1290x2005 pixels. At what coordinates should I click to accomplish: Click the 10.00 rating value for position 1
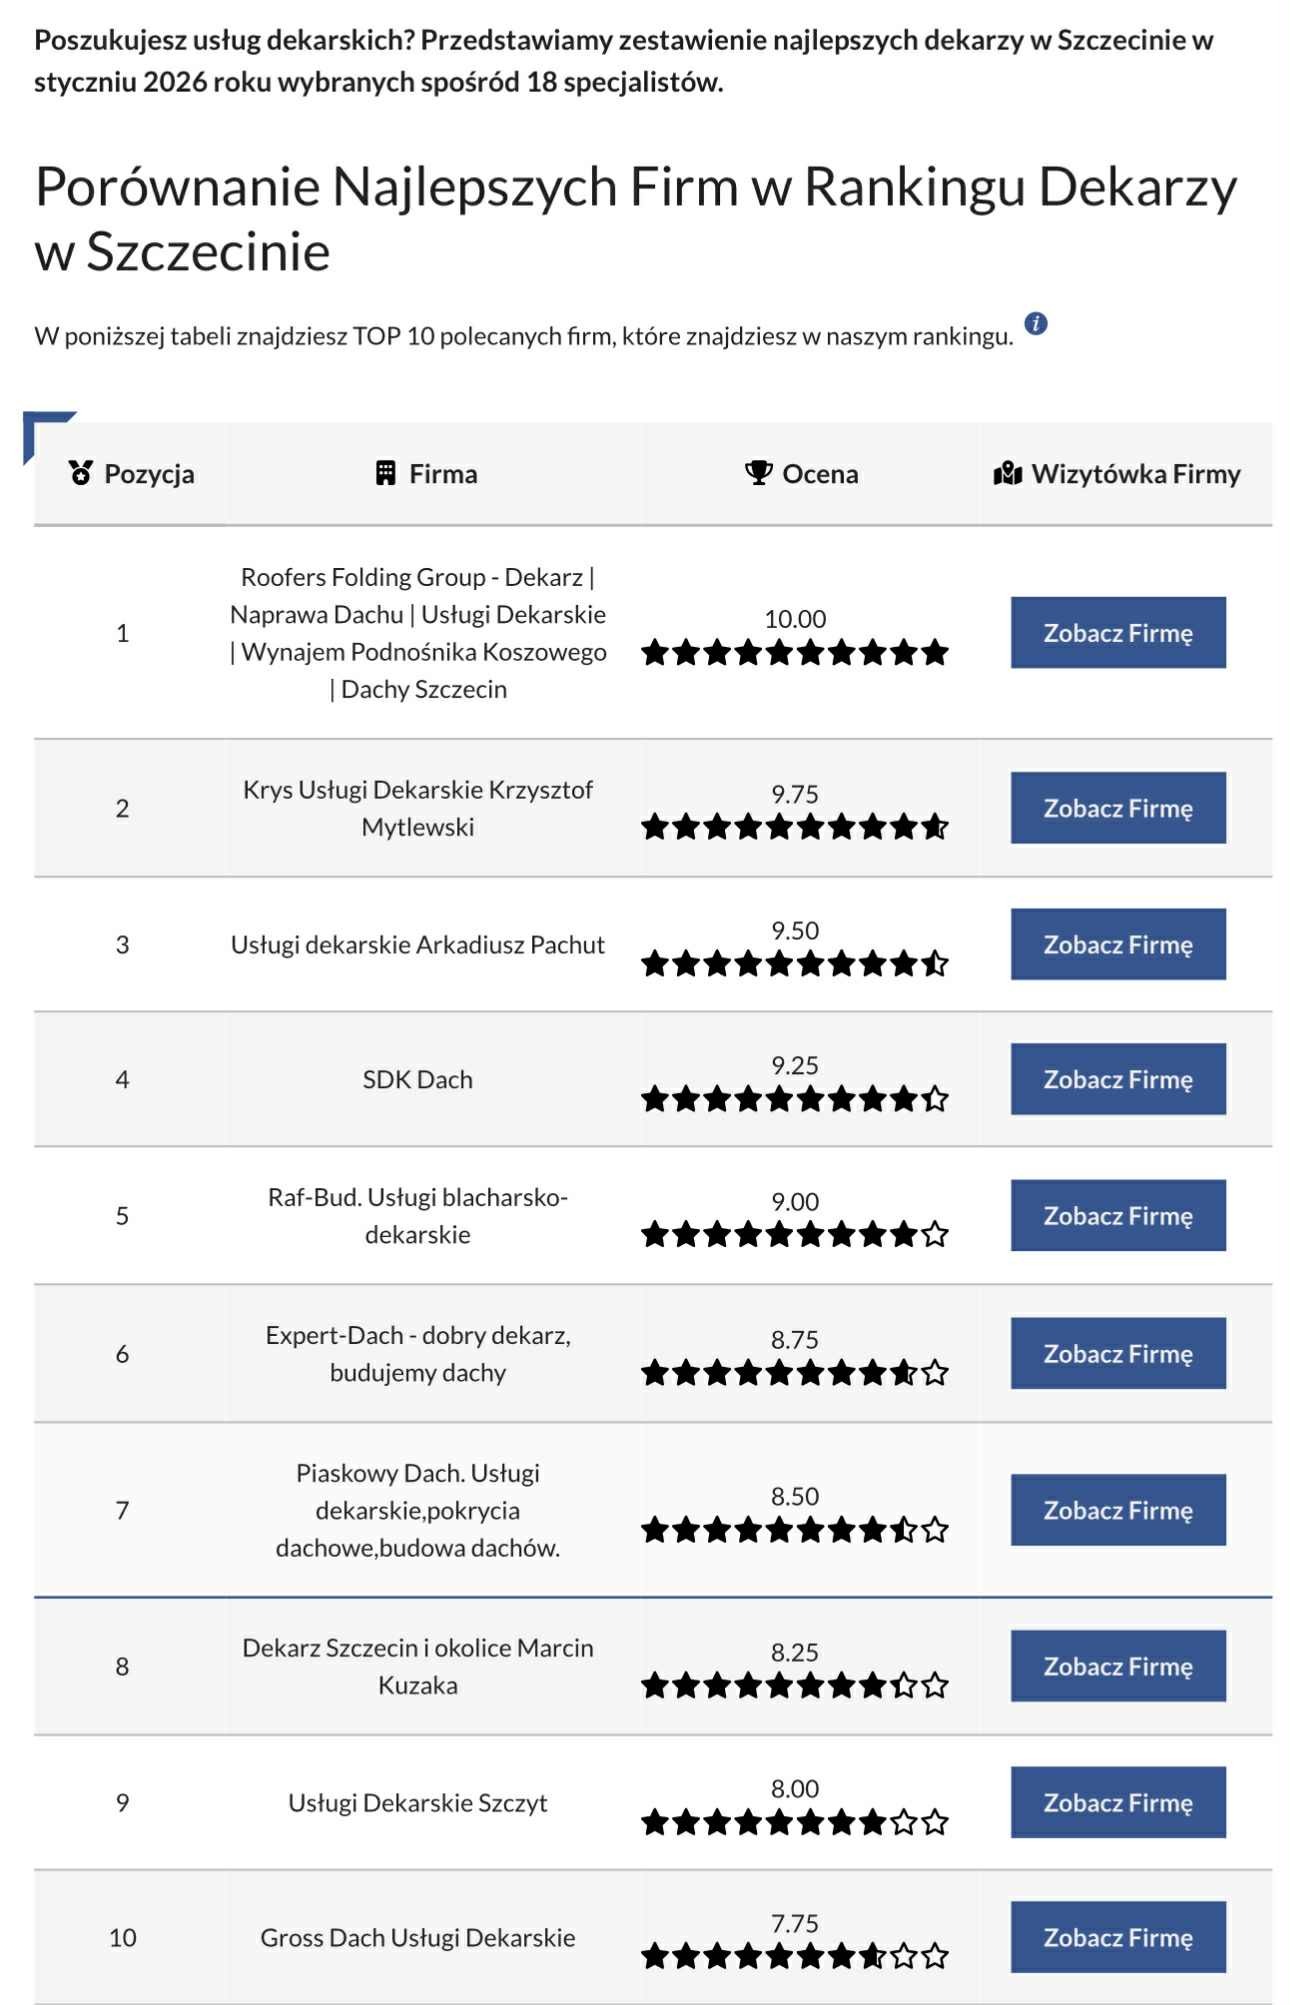pos(797,618)
